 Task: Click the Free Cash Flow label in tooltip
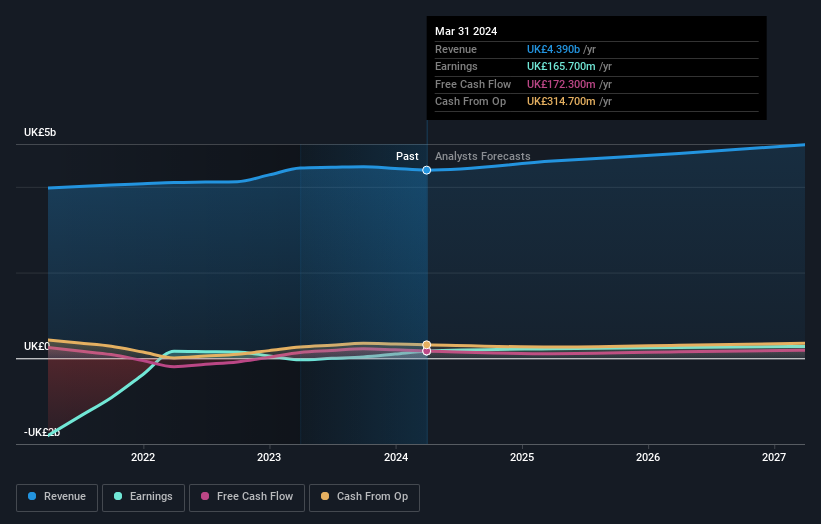pos(473,84)
